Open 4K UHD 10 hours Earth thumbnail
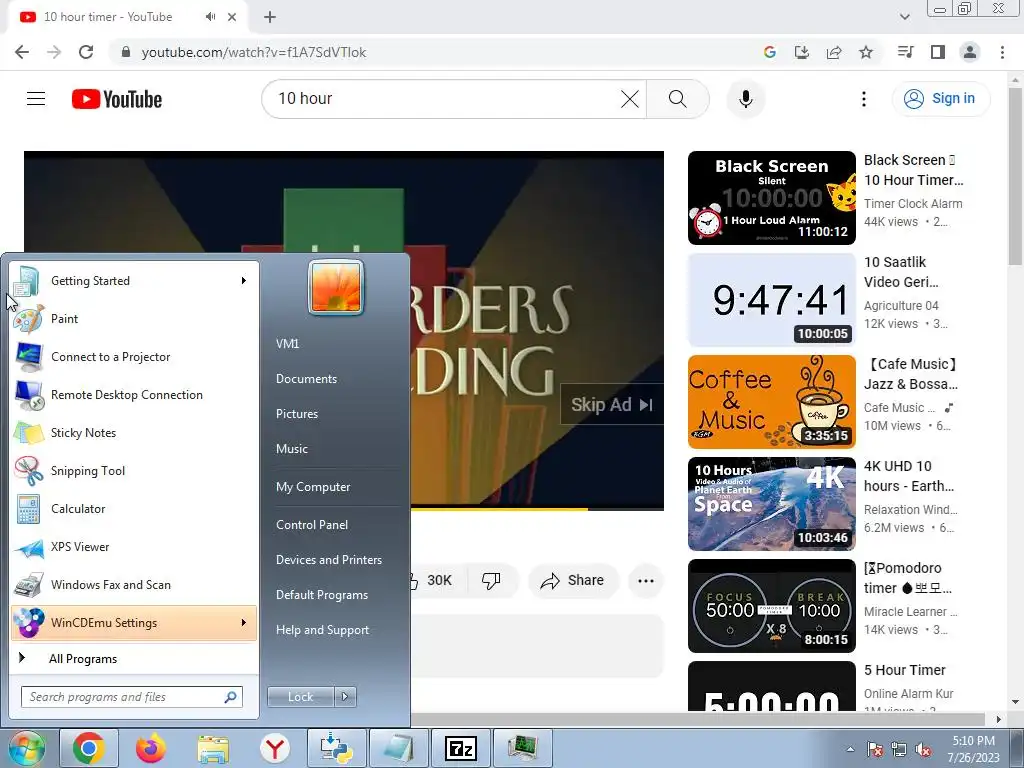This screenshot has height=768, width=1024. pos(771,504)
